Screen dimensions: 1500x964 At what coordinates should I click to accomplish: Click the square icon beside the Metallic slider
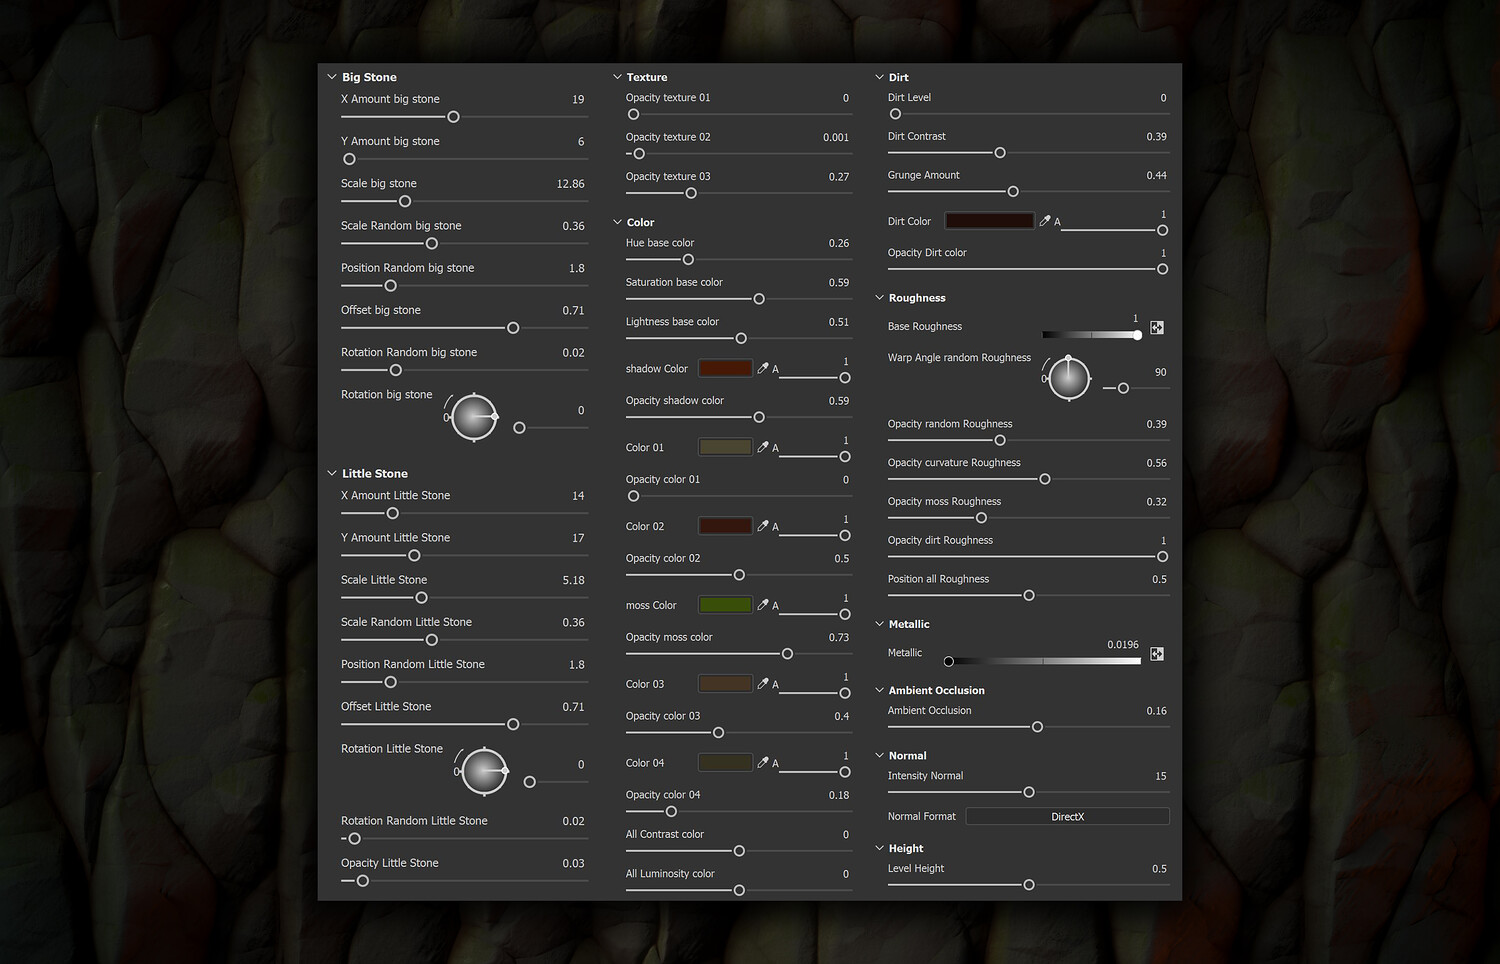click(x=1157, y=654)
